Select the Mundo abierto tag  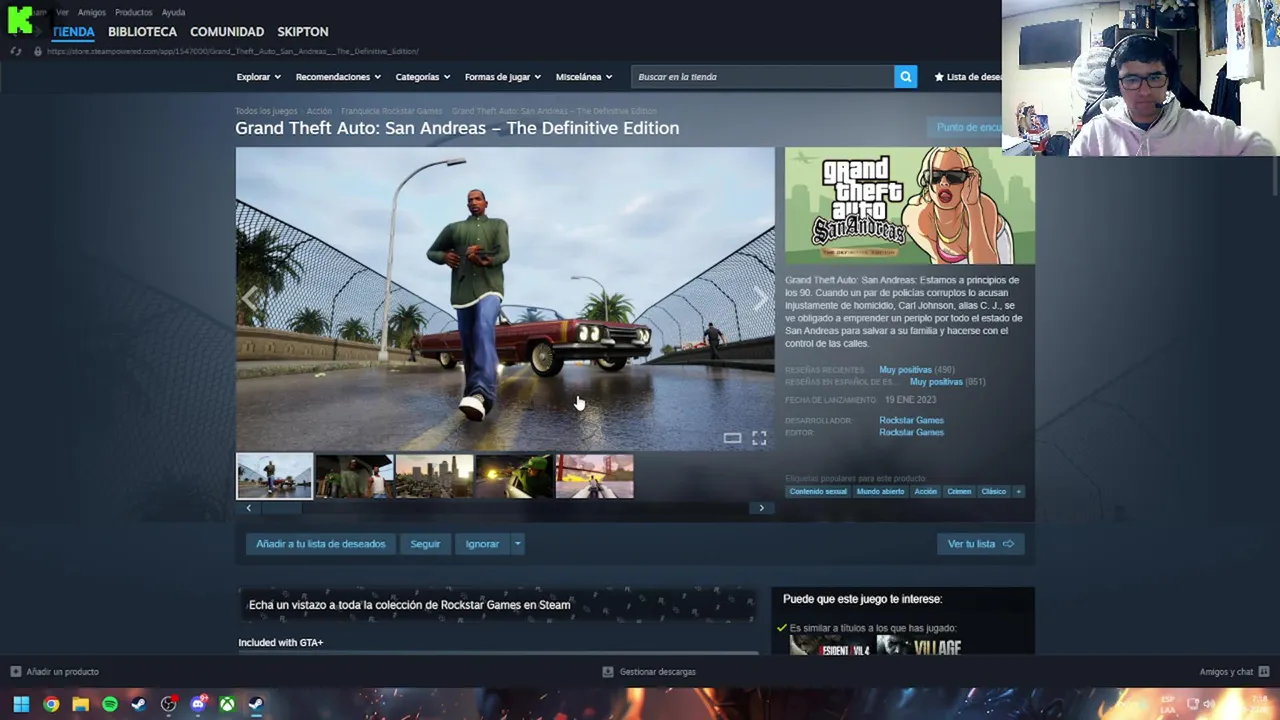tap(880, 491)
